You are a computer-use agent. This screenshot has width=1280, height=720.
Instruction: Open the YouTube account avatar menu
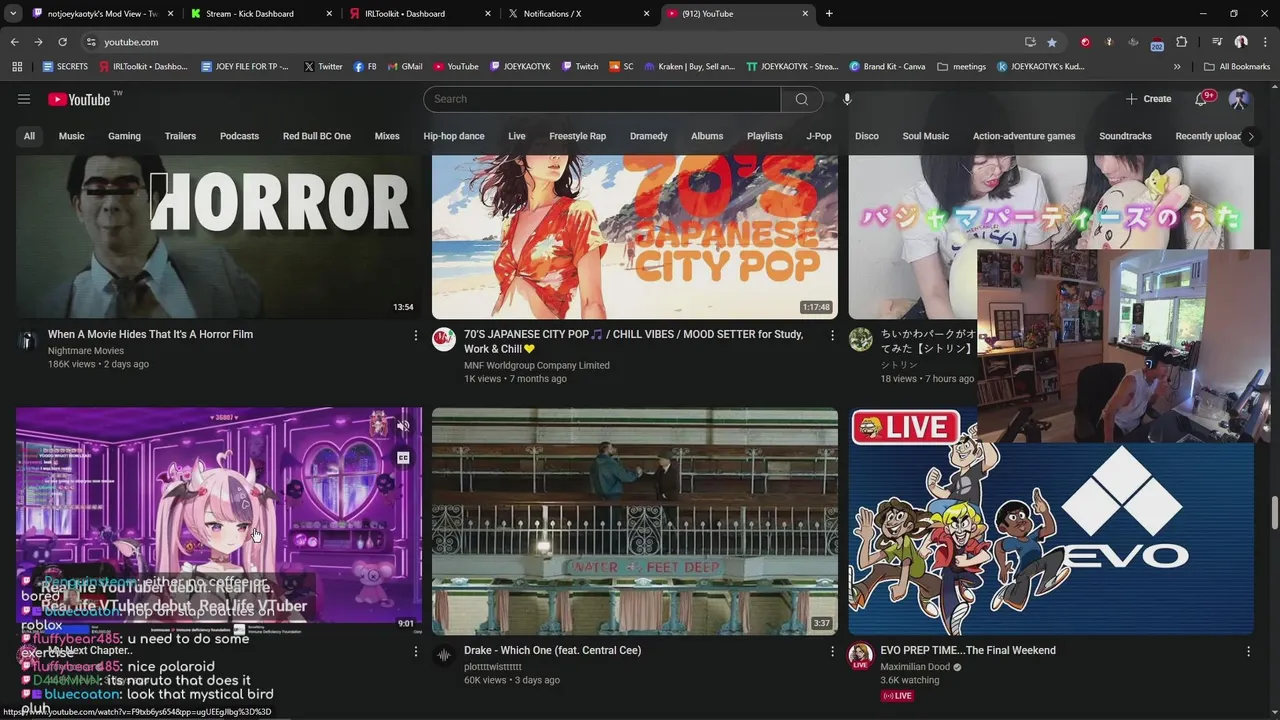[x=1238, y=99]
